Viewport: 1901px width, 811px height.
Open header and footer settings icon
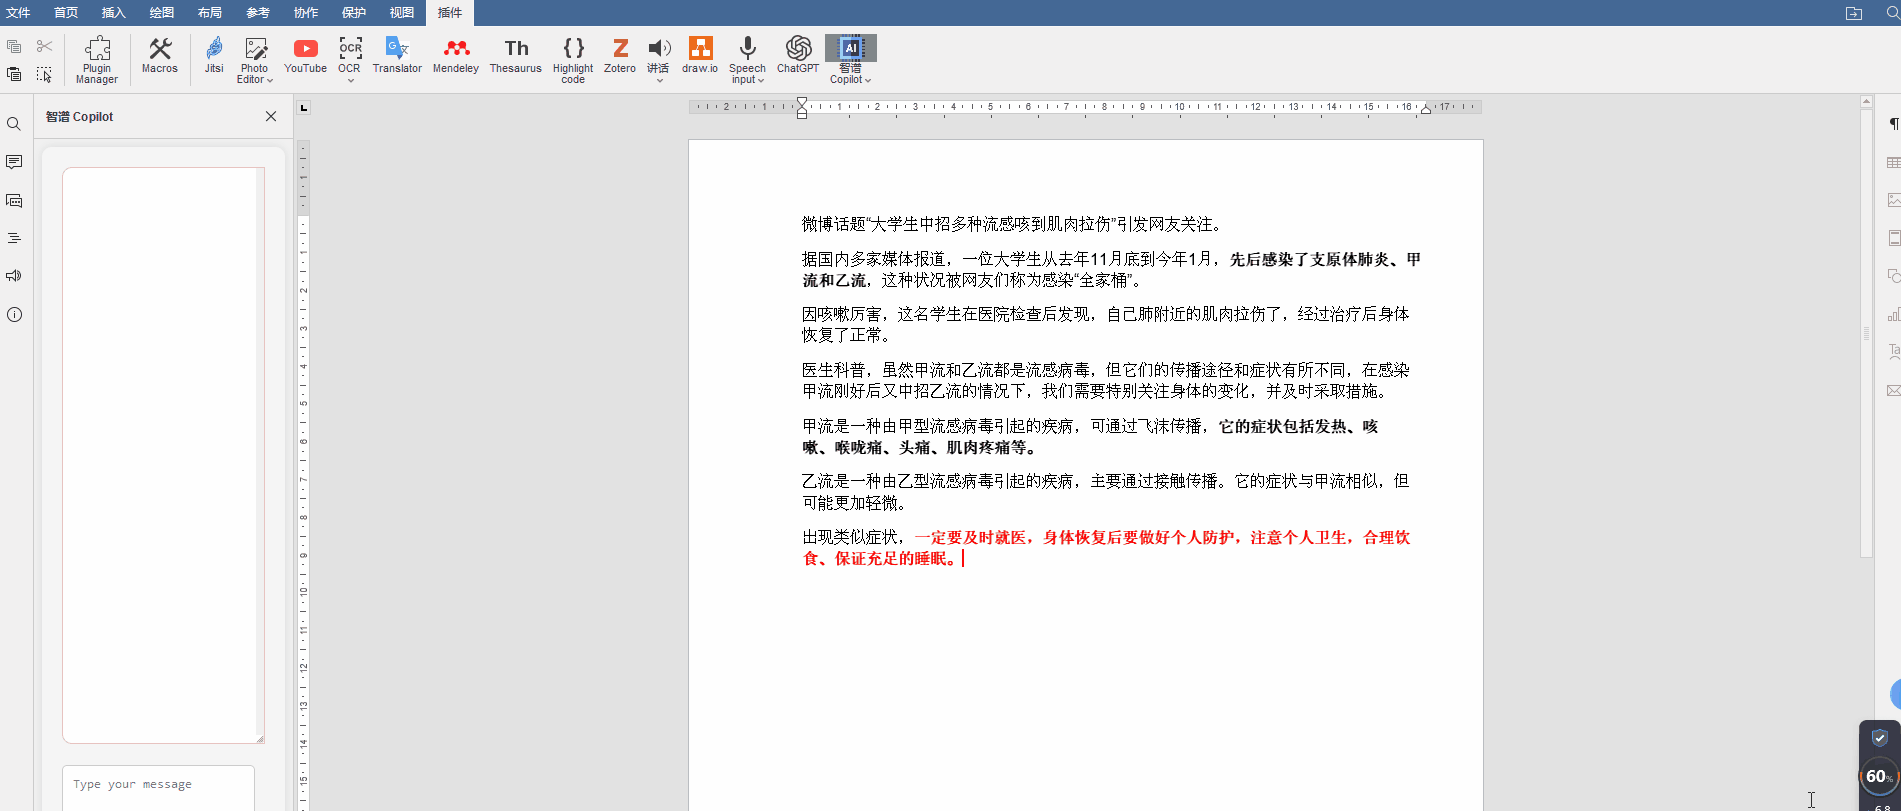1893,238
